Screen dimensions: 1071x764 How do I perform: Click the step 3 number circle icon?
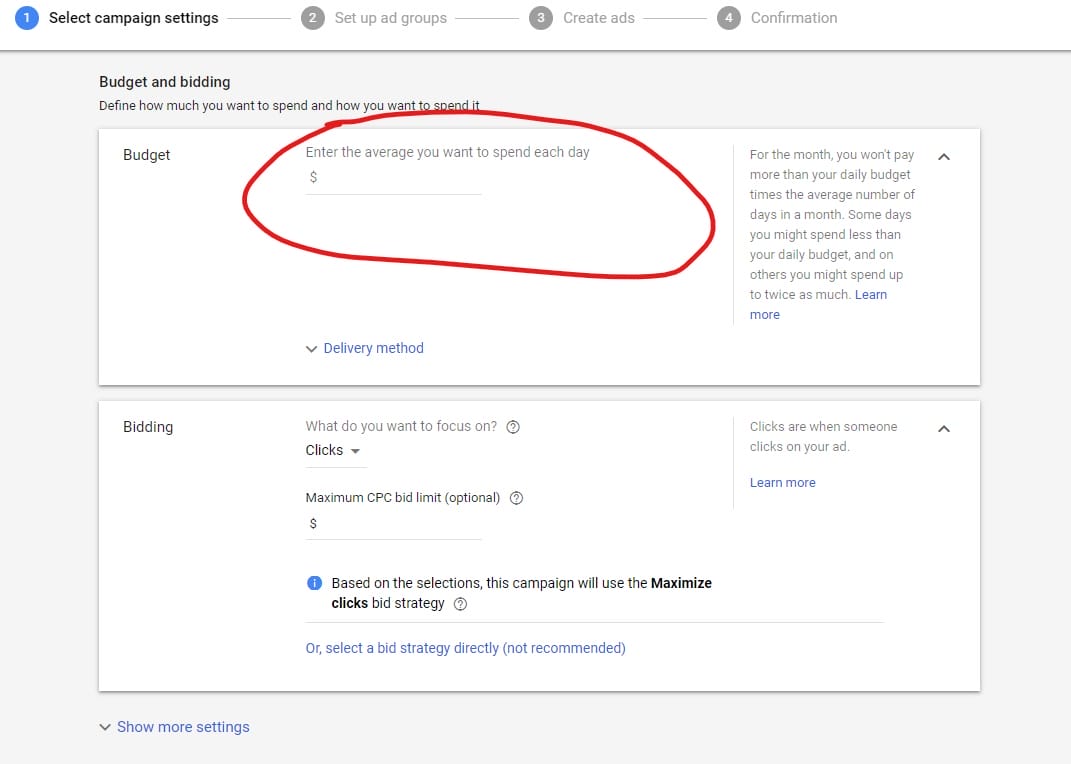point(541,18)
